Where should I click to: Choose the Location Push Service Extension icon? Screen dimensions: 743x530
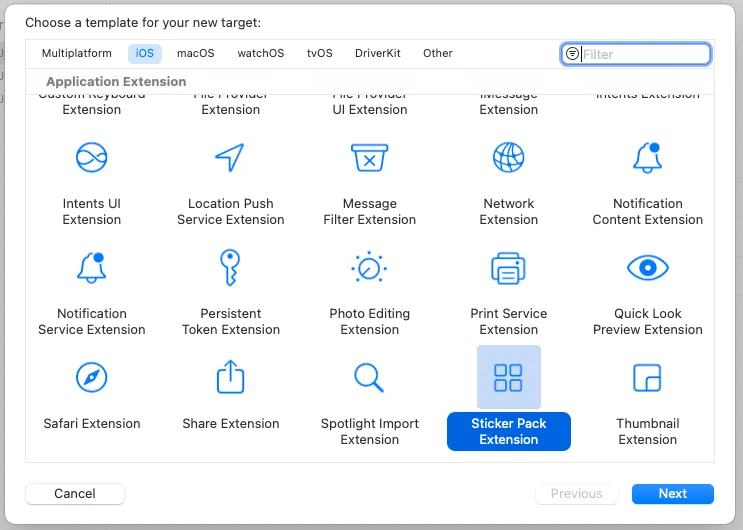230,157
